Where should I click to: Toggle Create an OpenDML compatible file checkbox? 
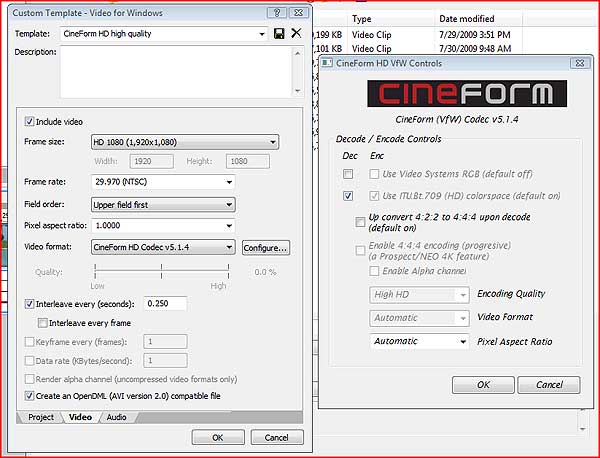click(29, 396)
